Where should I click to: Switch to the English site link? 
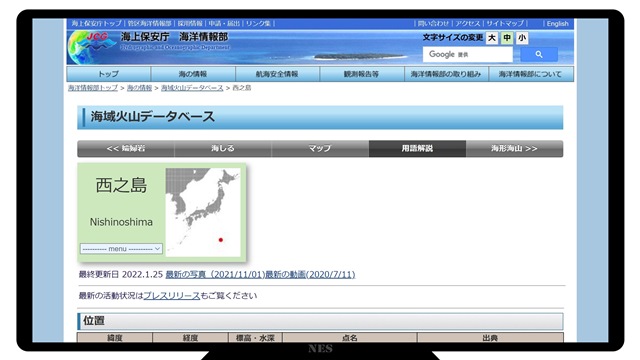pyautogui.click(x=558, y=24)
